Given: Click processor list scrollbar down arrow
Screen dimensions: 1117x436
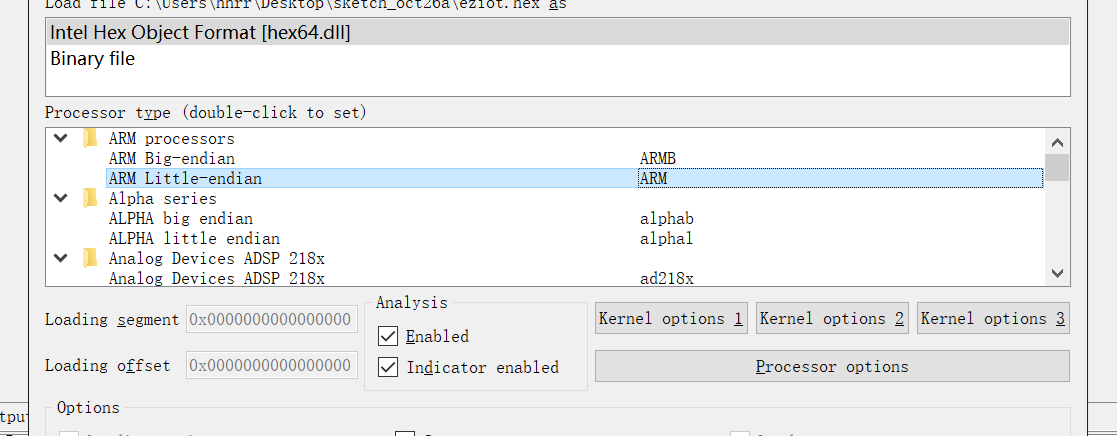Looking at the screenshot, I should pos(1057,273).
